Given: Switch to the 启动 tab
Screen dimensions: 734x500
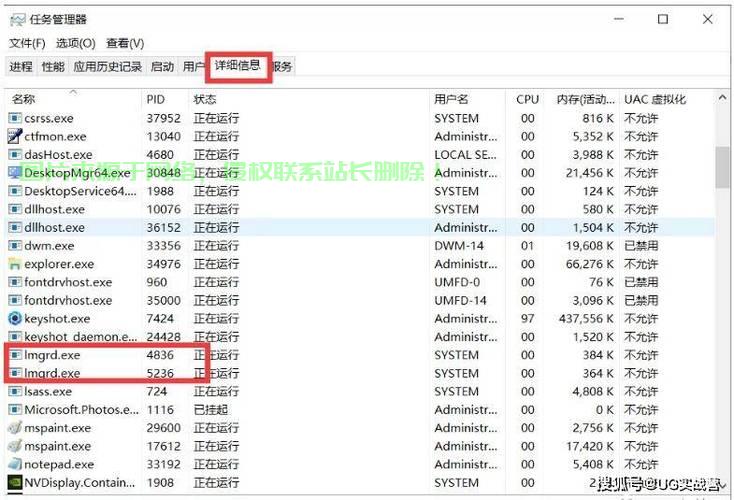Looking at the screenshot, I should tap(162, 66).
